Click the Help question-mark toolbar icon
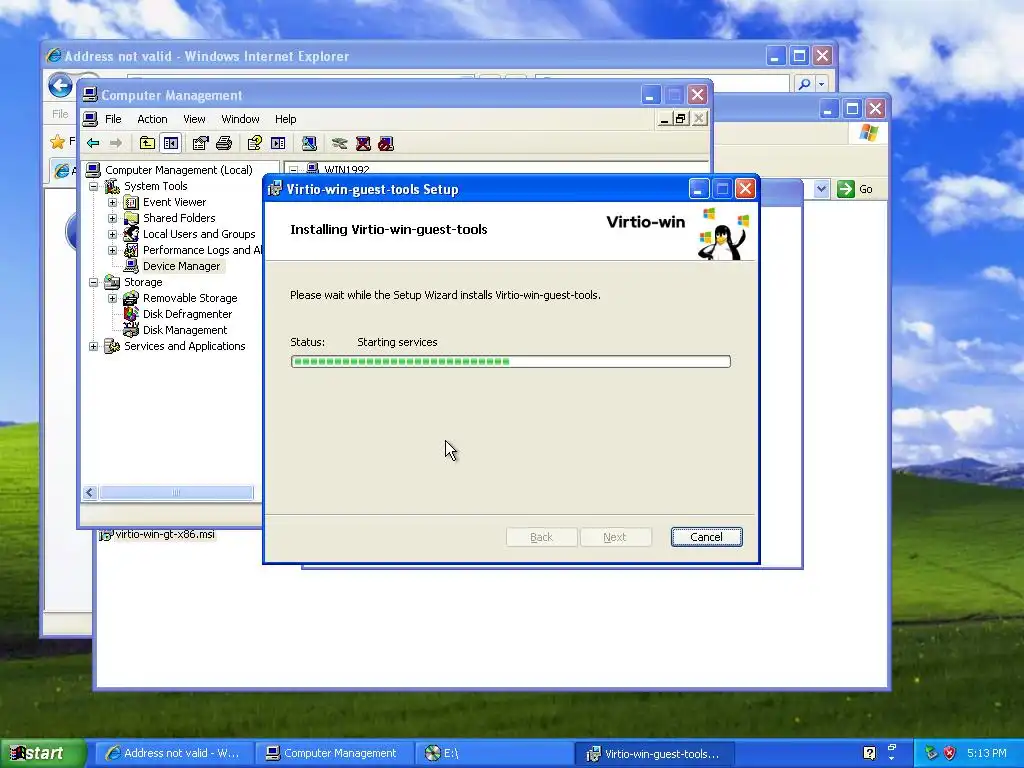This screenshot has height=768, width=1024. tap(255, 143)
